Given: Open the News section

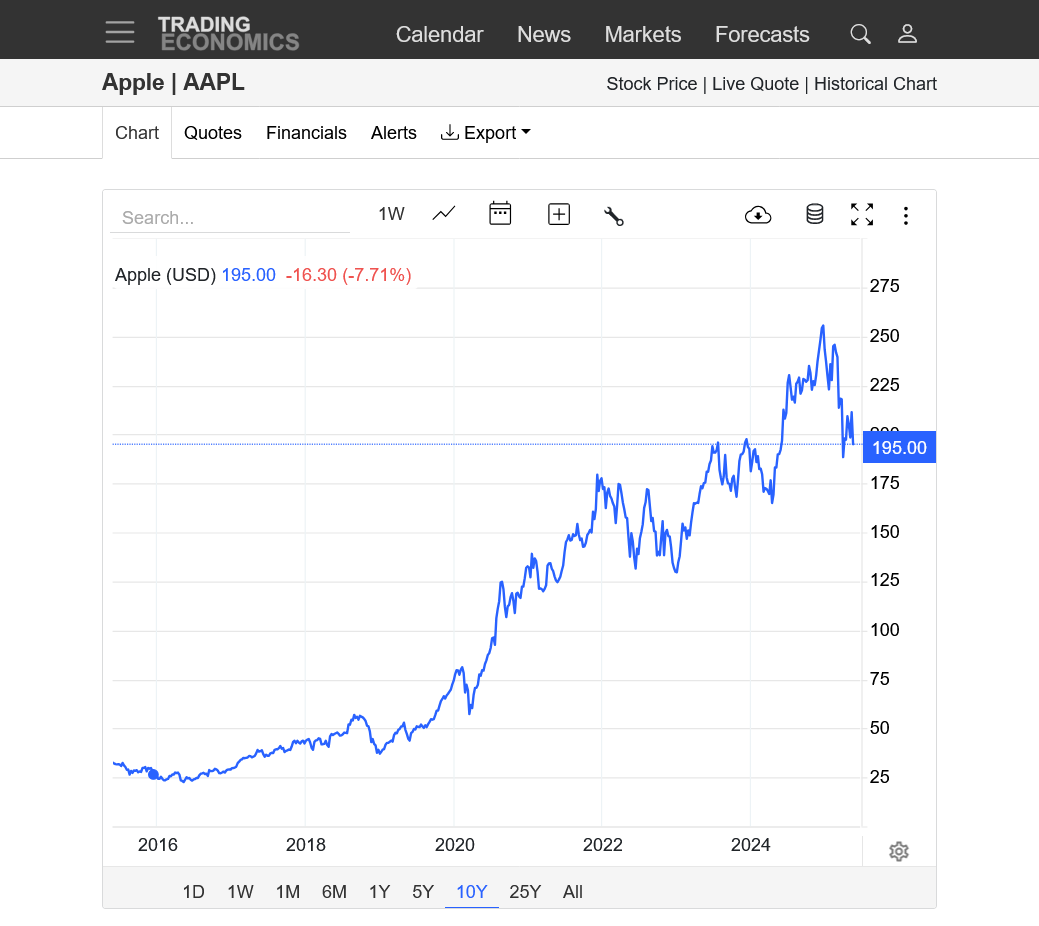Looking at the screenshot, I should (x=544, y=34).
